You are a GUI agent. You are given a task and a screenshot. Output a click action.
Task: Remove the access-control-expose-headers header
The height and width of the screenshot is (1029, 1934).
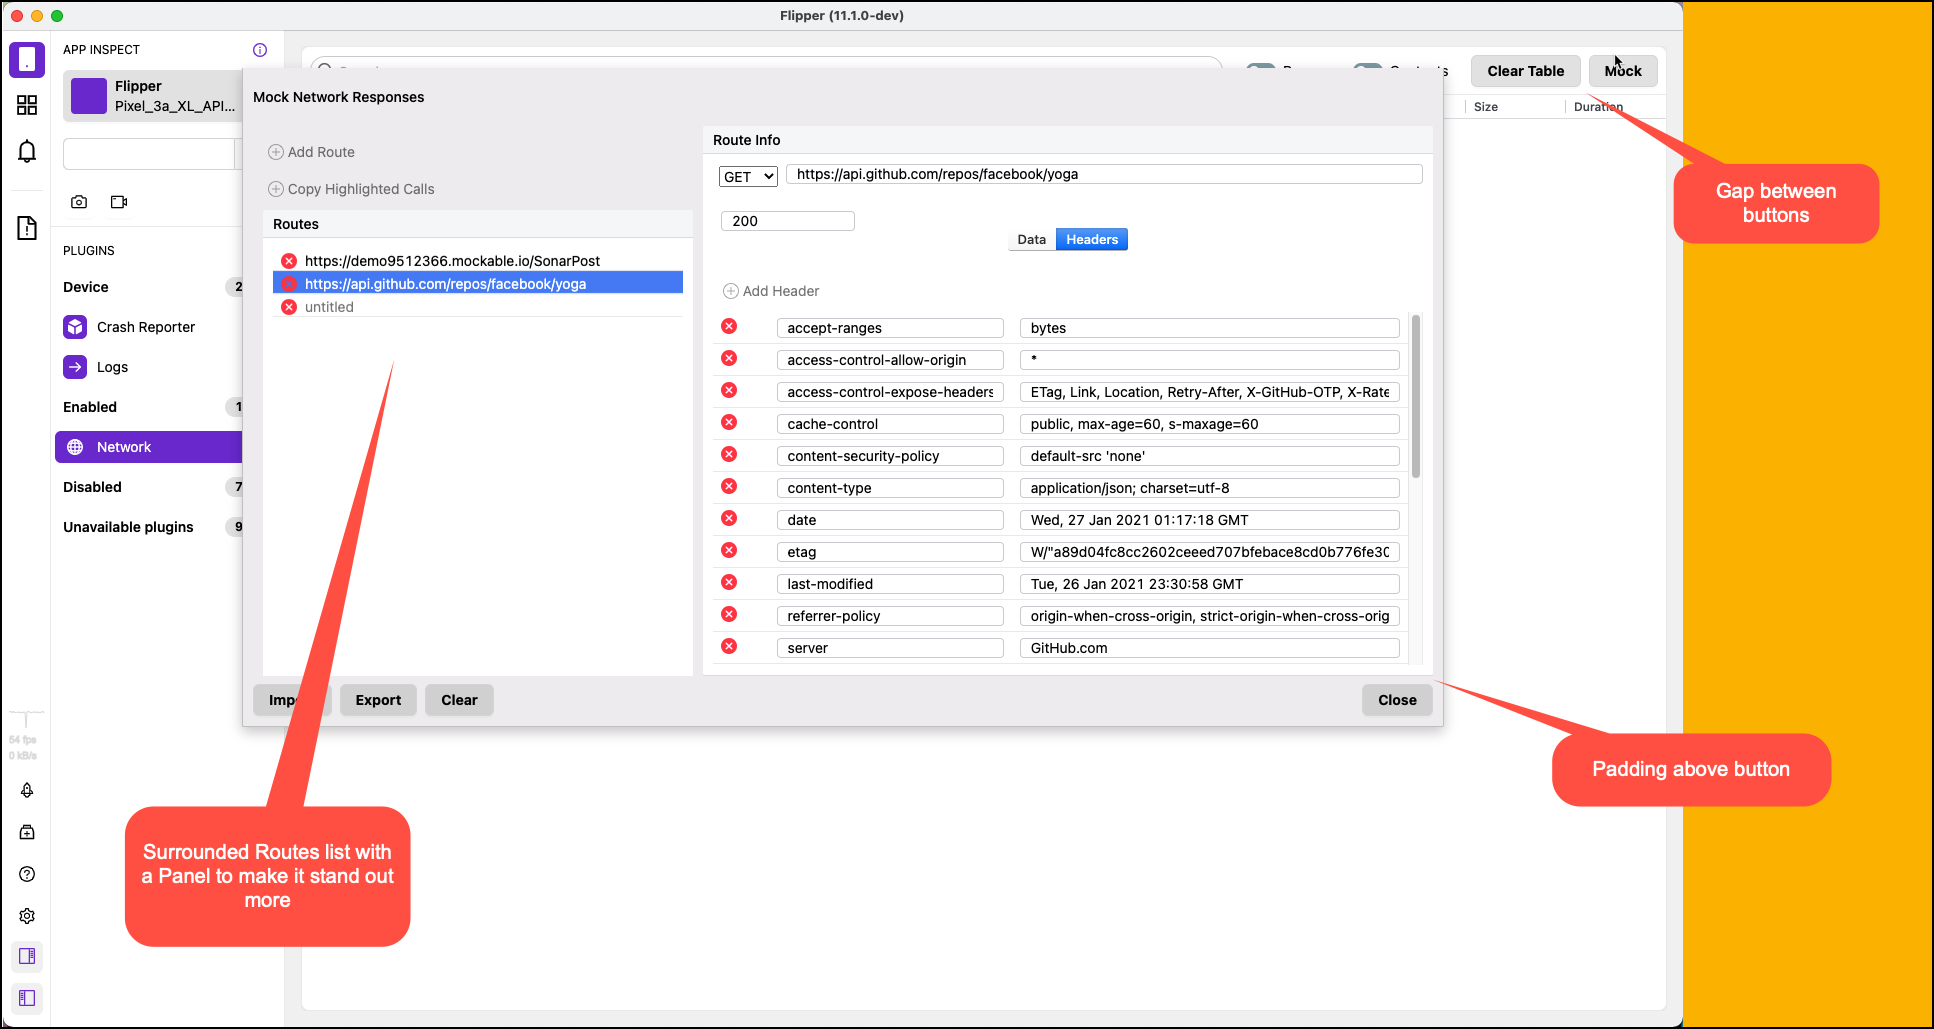click(729, 390)
